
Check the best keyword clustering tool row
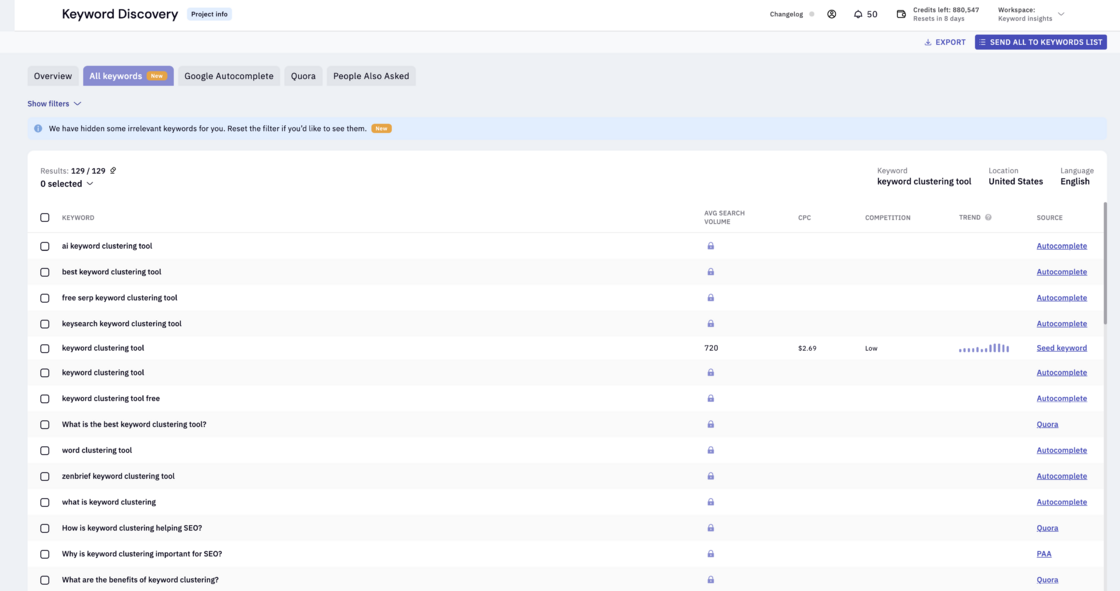[45, 272]
